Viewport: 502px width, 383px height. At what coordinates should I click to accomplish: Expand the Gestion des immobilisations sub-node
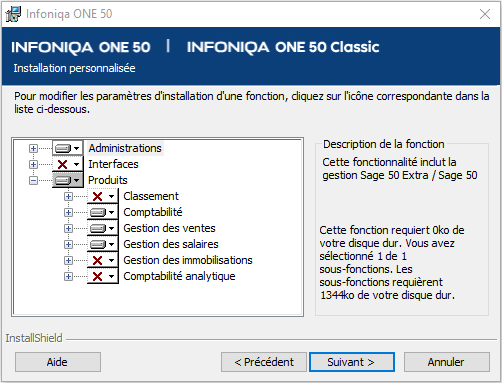[68, 260]
